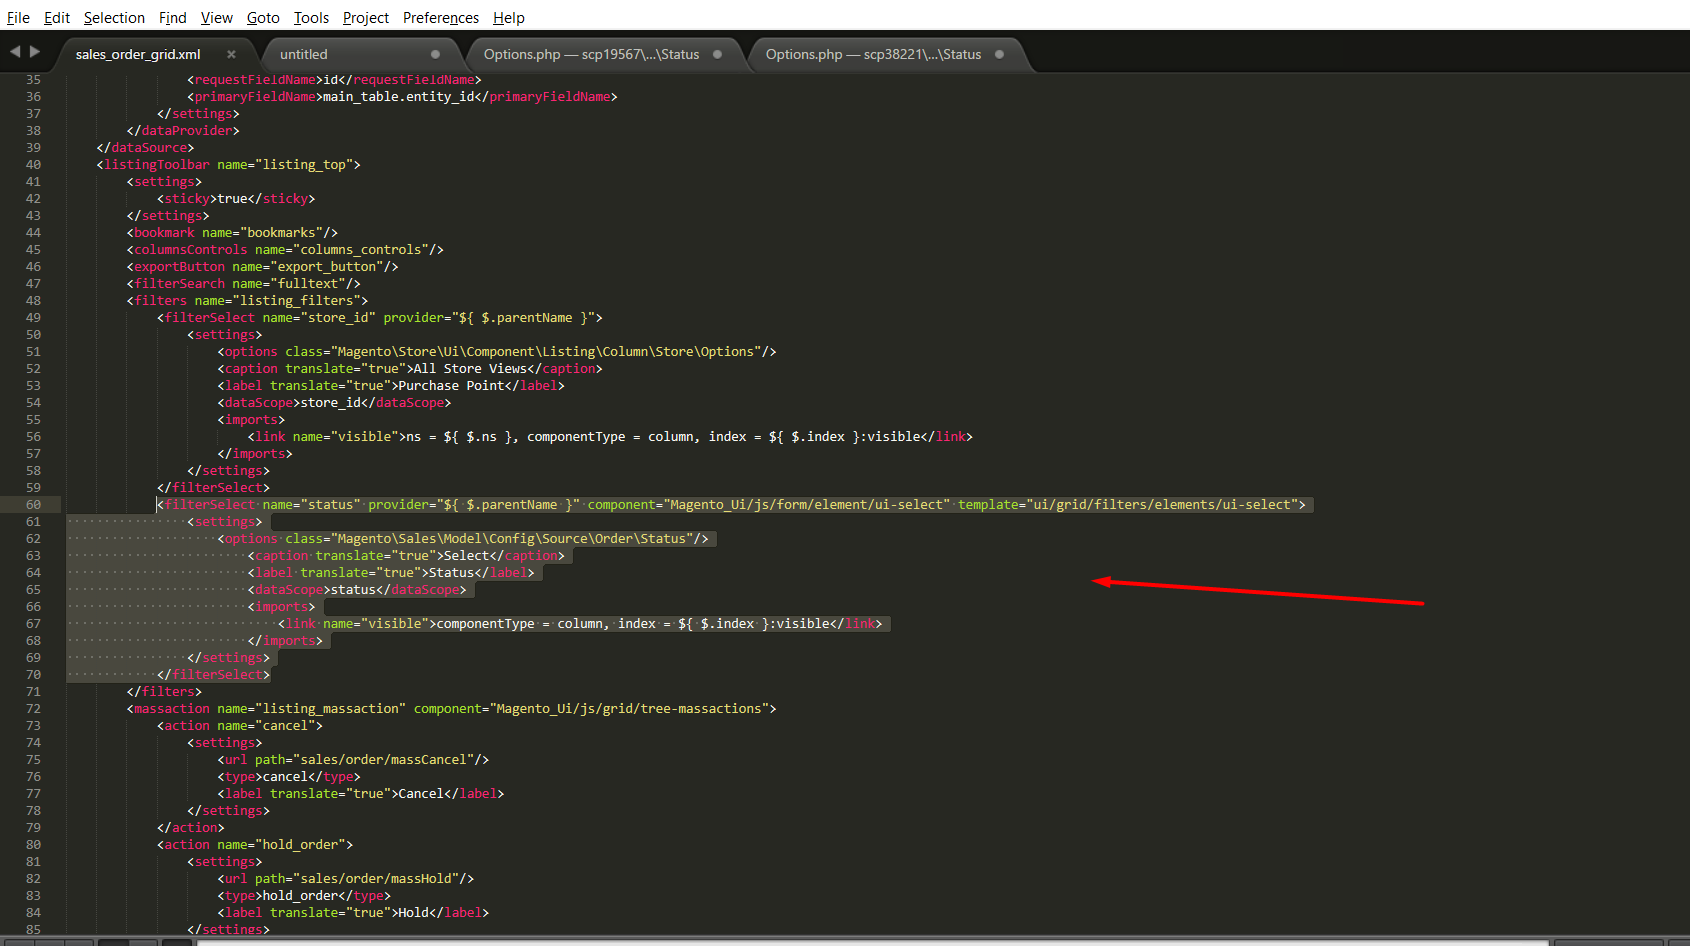1690x946 pixels.
Task: Click the back navigation arrow
Action: point(14,52)
